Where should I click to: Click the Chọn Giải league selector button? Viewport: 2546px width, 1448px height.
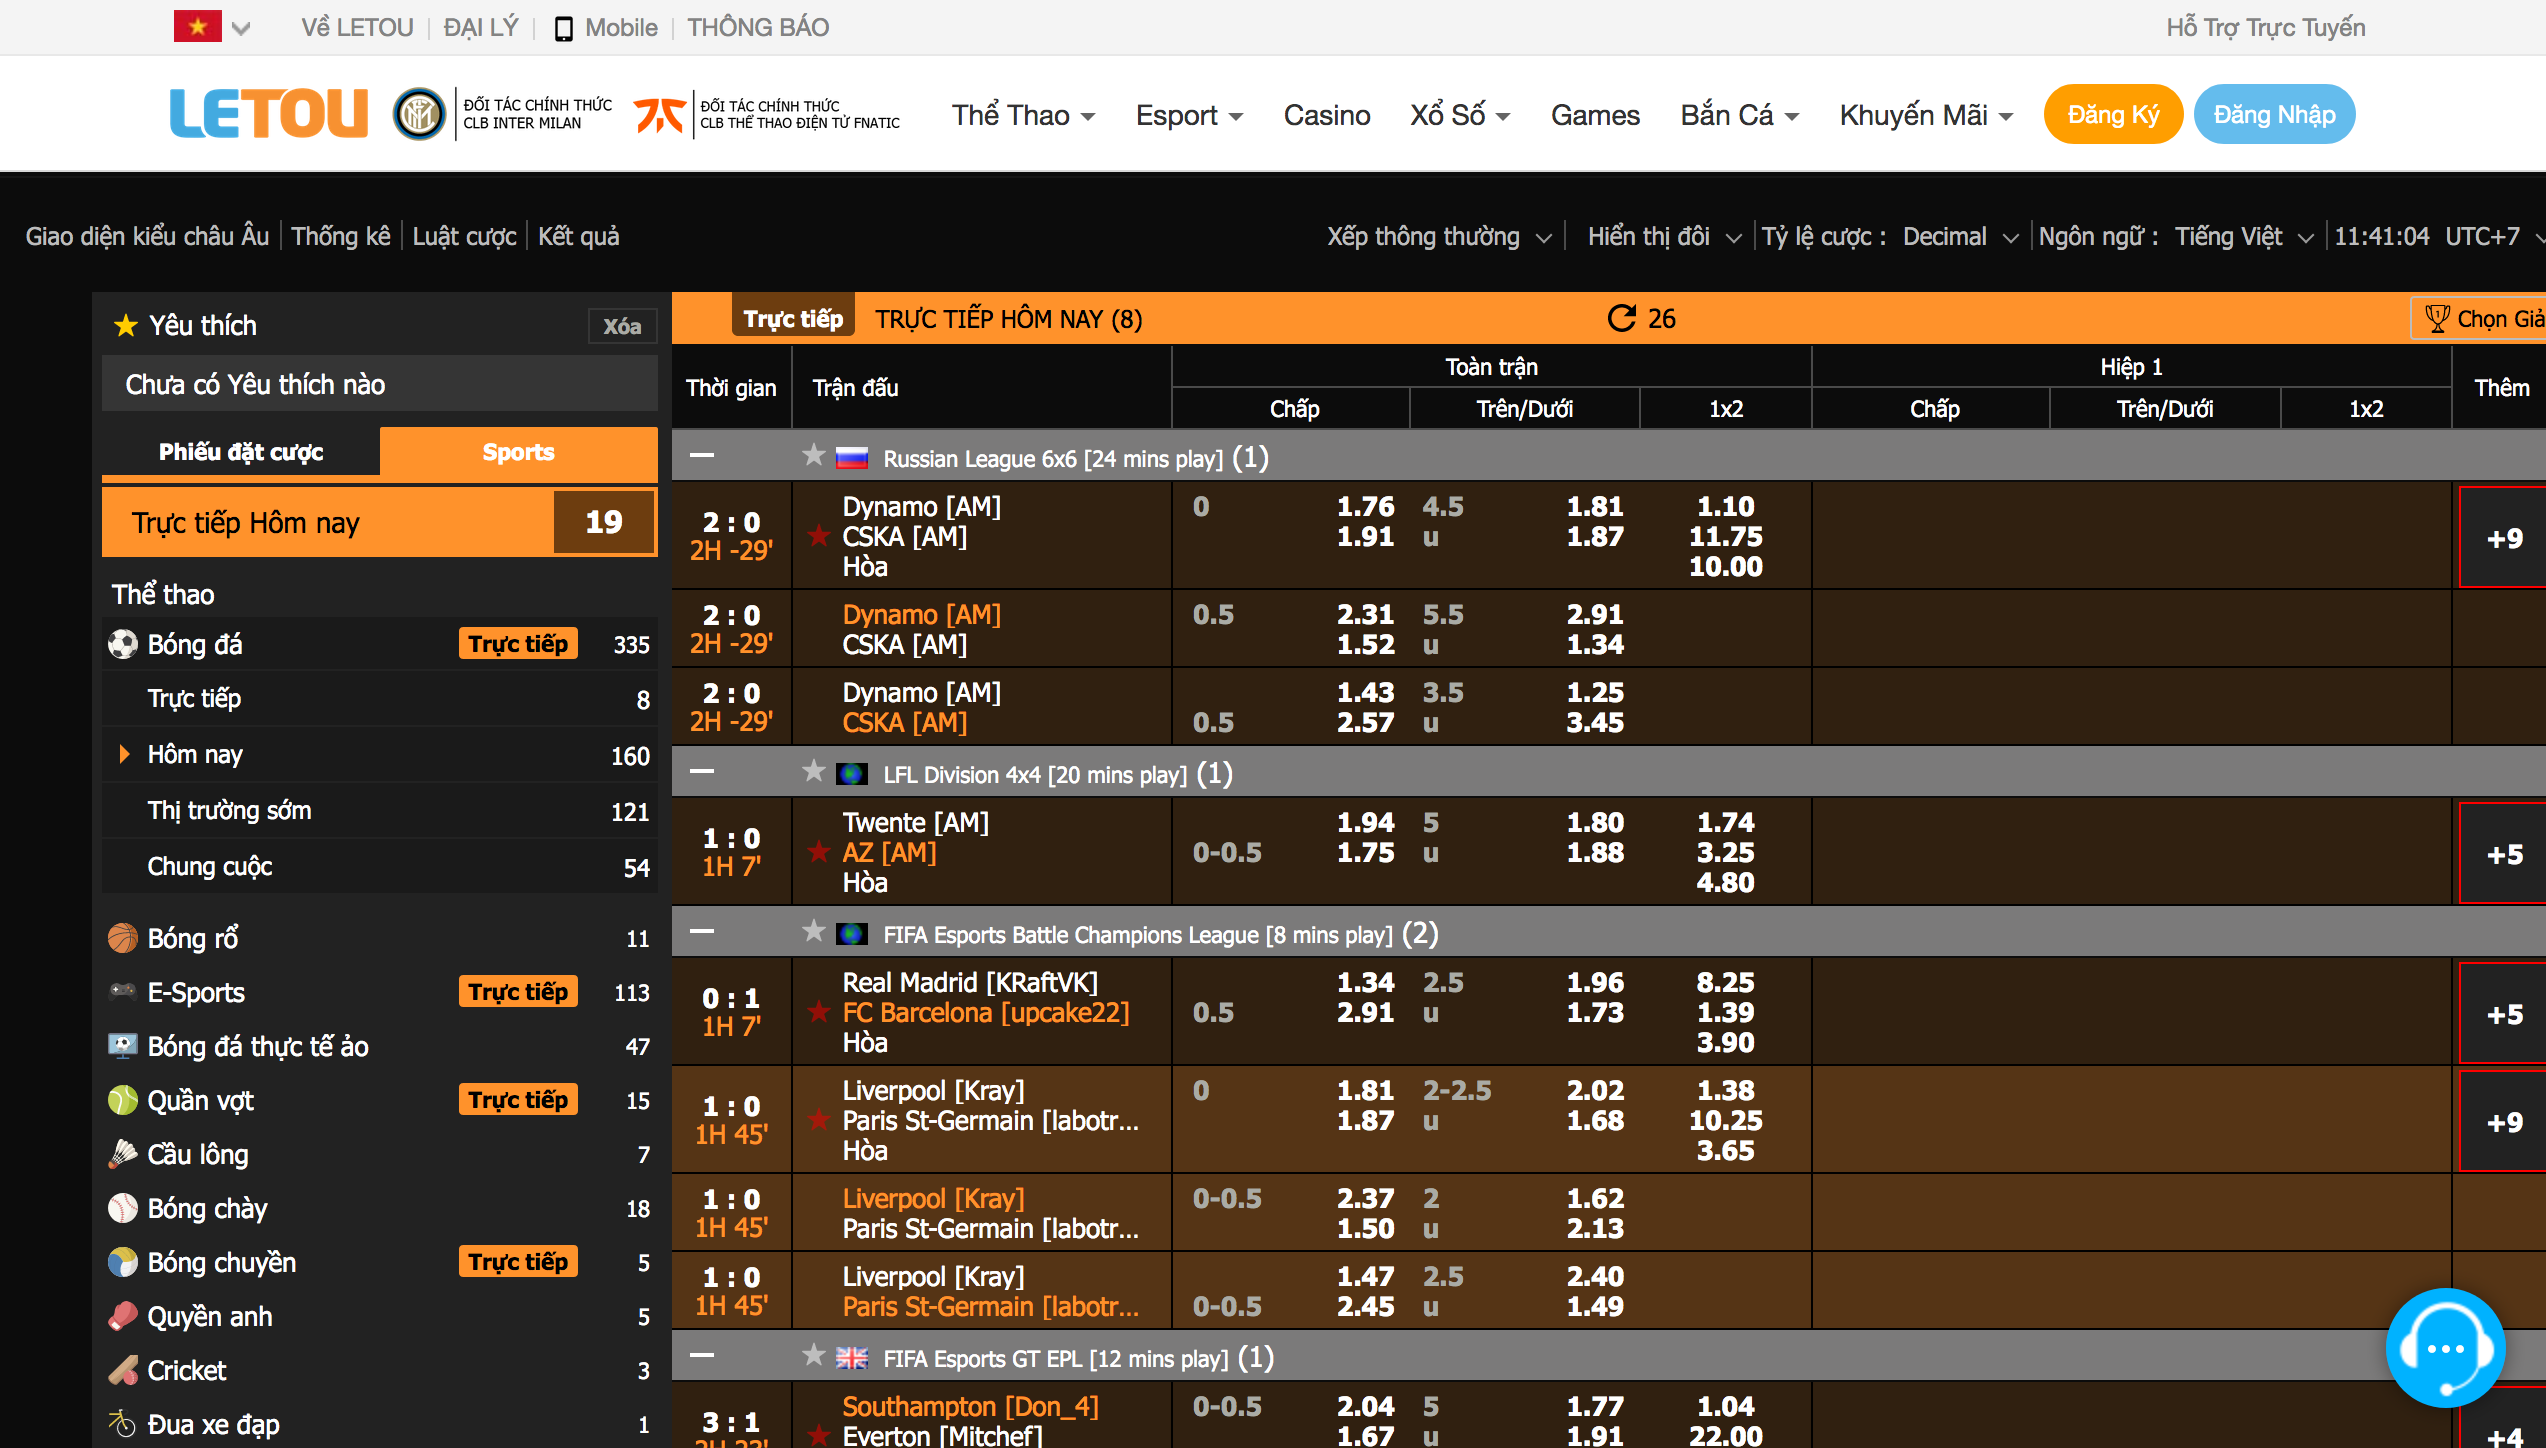tap(2478, 318)
